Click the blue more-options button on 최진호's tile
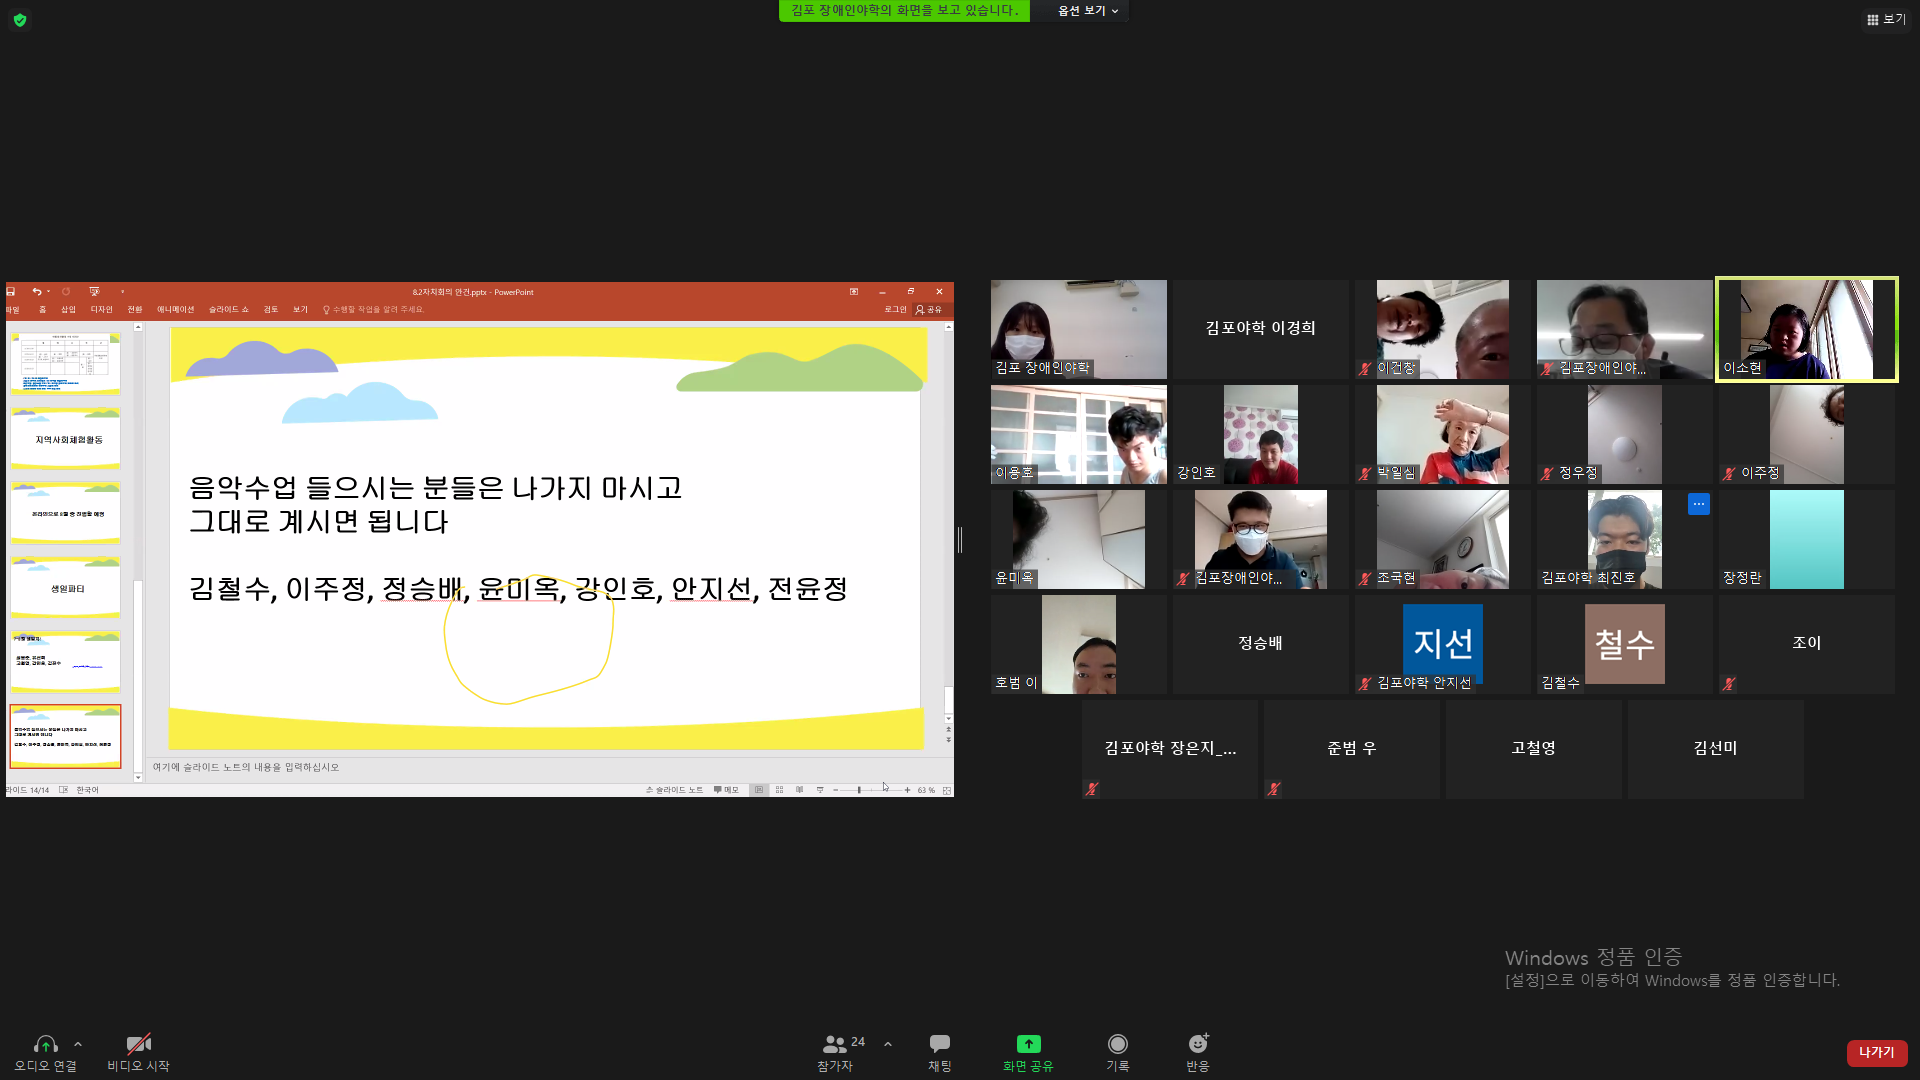The width and height of the screenshot is (1920, 1080). click(x=1699, y=504)
